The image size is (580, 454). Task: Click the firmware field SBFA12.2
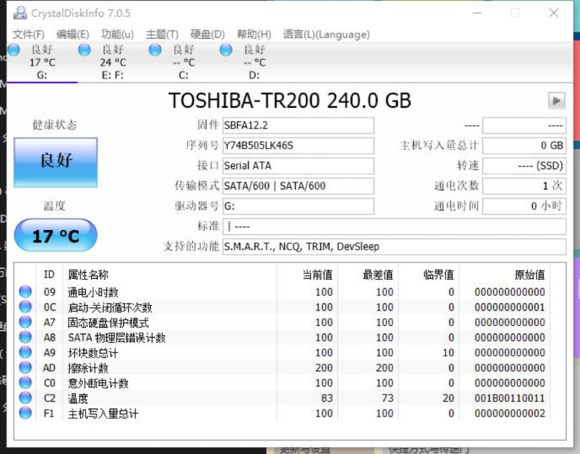[298, 125]
